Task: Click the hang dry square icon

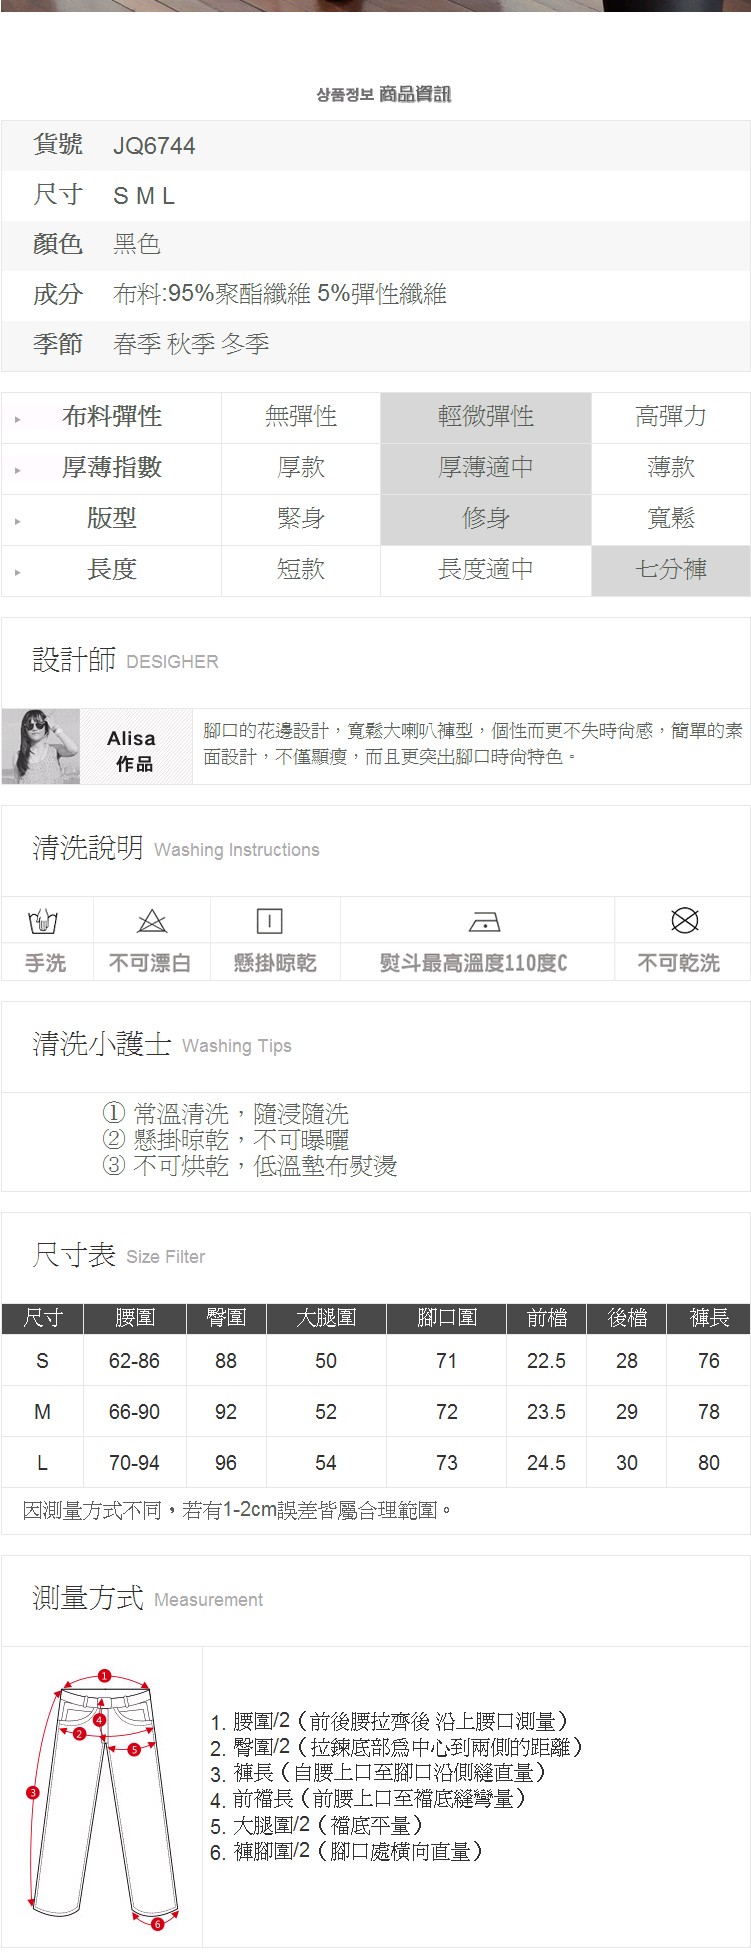Action: point(270,921)
